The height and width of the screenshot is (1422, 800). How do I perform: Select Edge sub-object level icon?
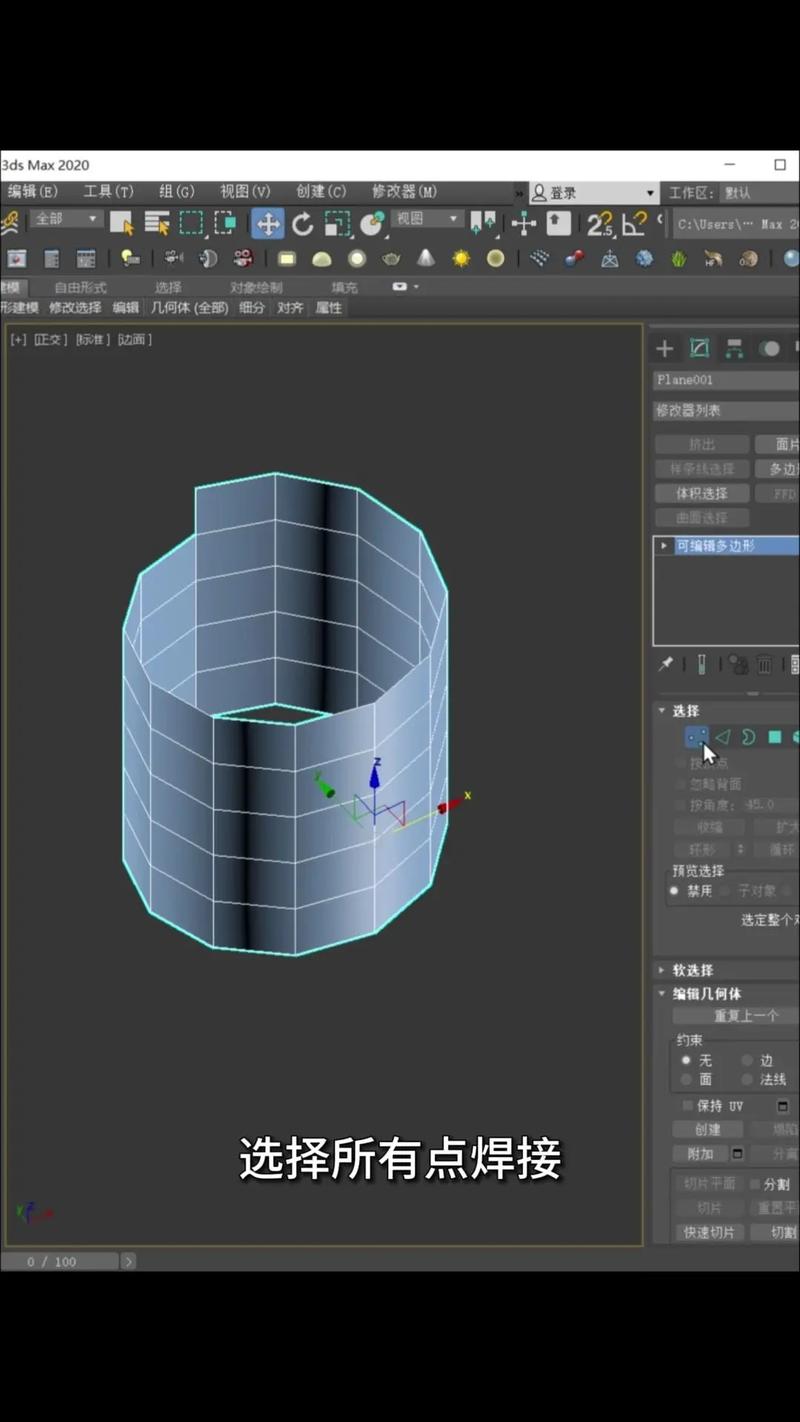[722, 737]
